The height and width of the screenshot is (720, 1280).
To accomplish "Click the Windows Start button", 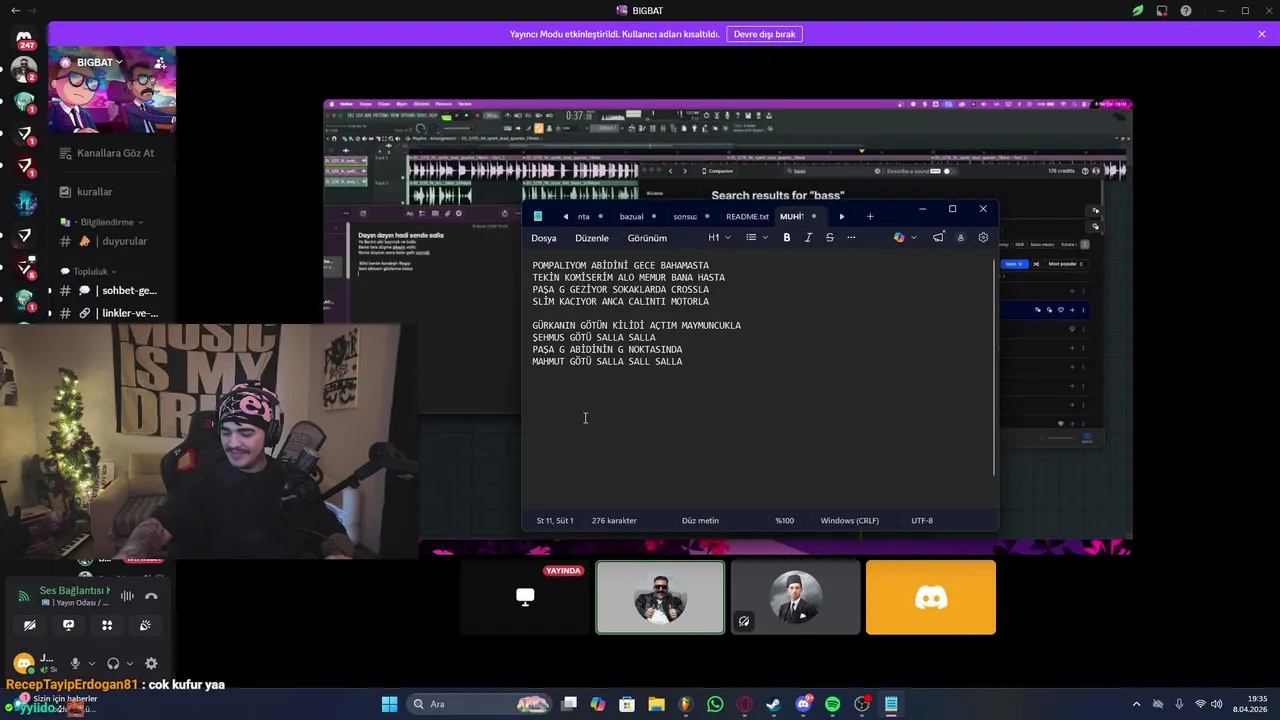I will click(389, 704).
